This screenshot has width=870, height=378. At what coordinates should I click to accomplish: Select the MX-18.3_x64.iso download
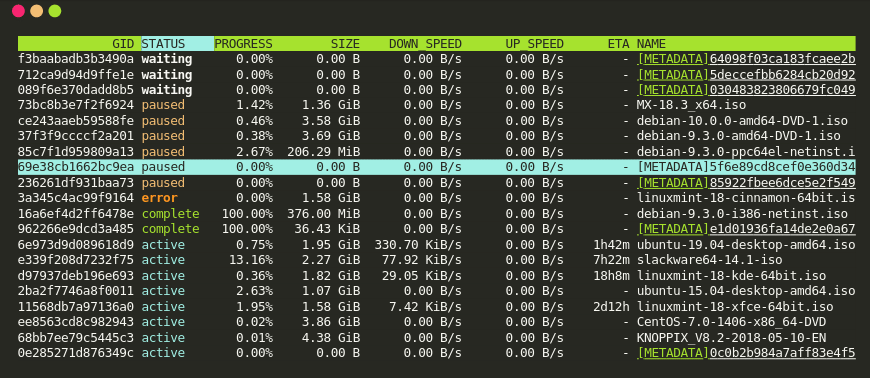pos(691,105)
